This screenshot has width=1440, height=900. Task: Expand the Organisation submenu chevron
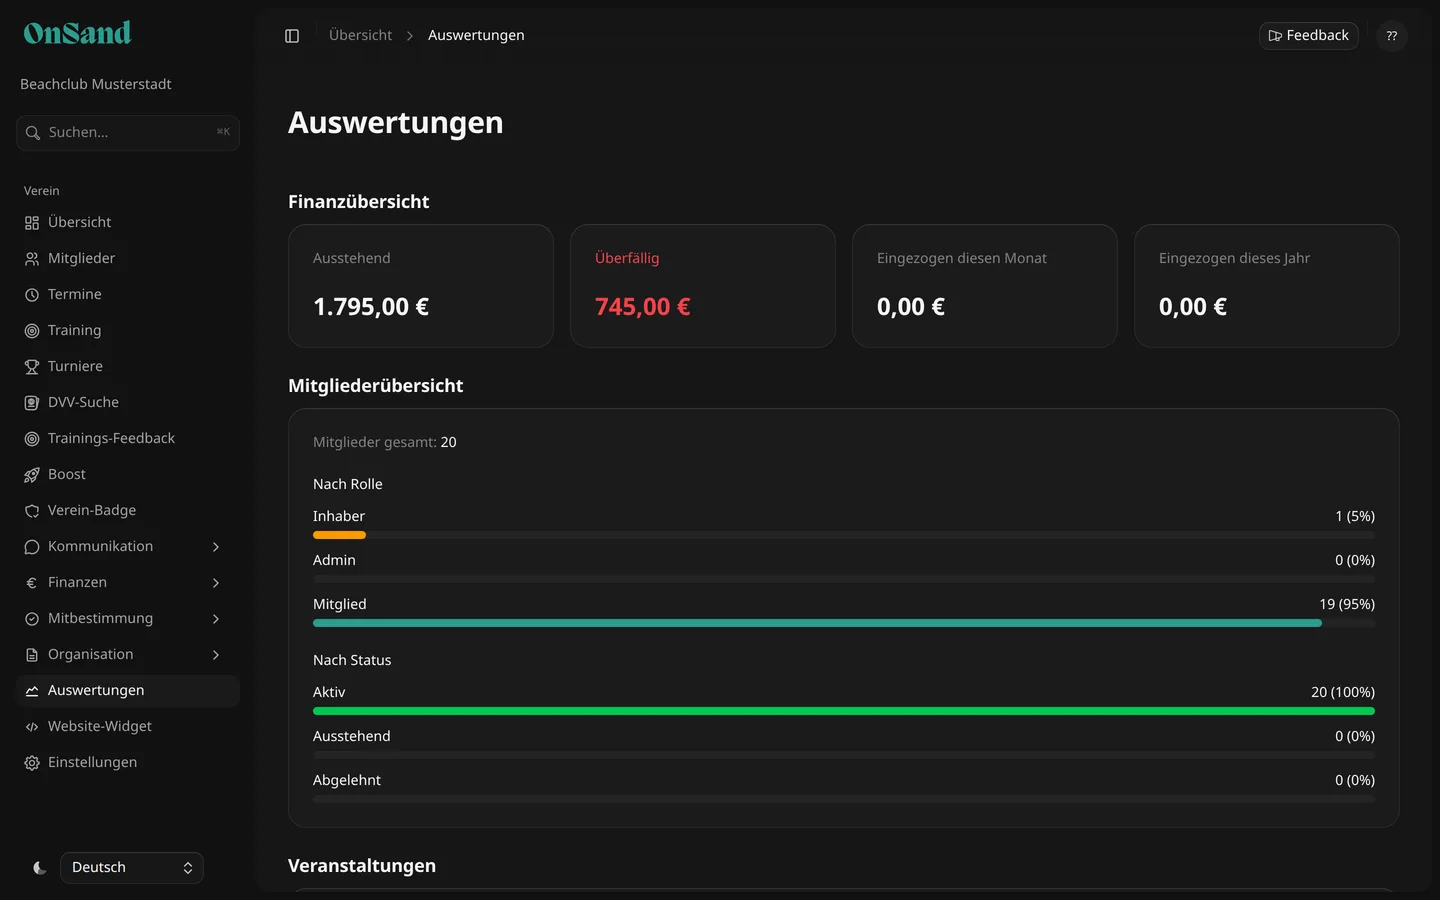tap(216, 655)
